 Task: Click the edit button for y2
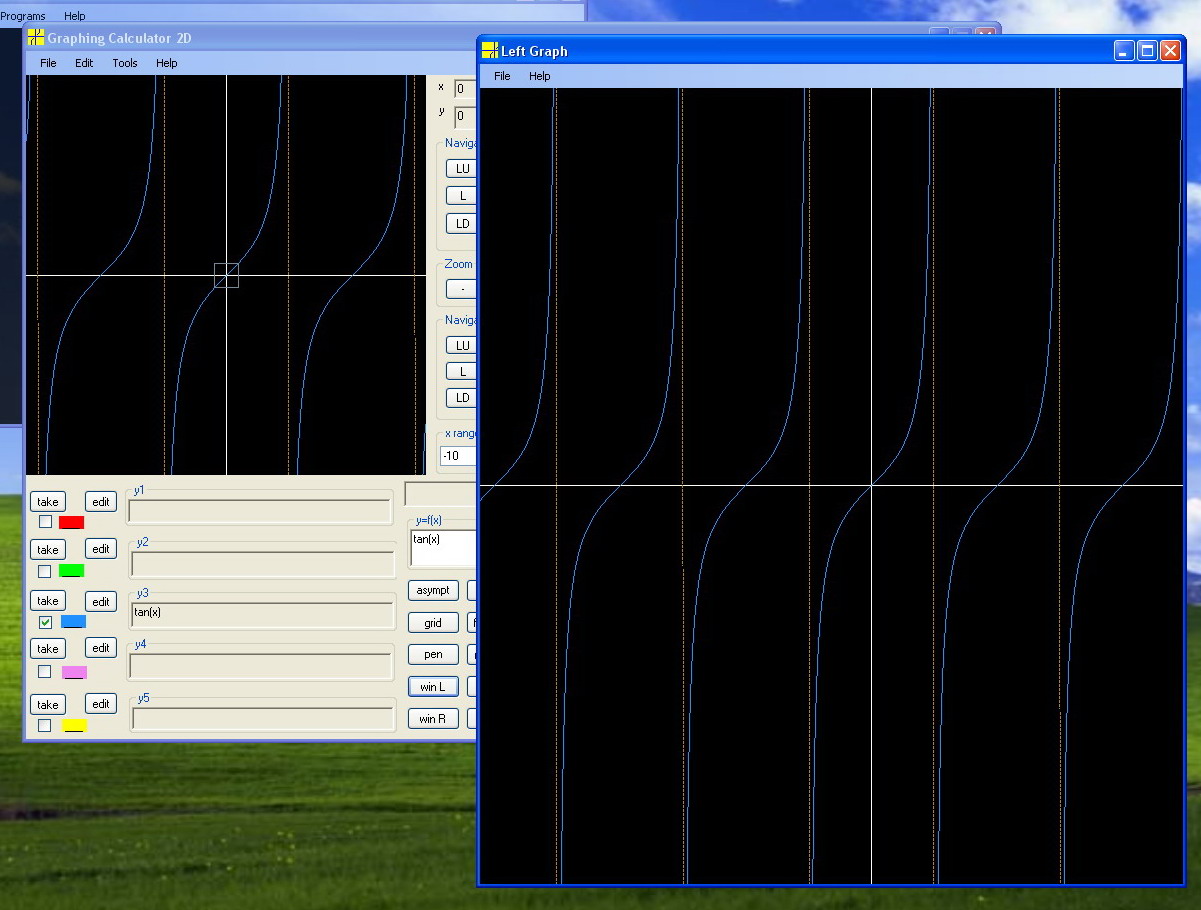tap(101, 549)
